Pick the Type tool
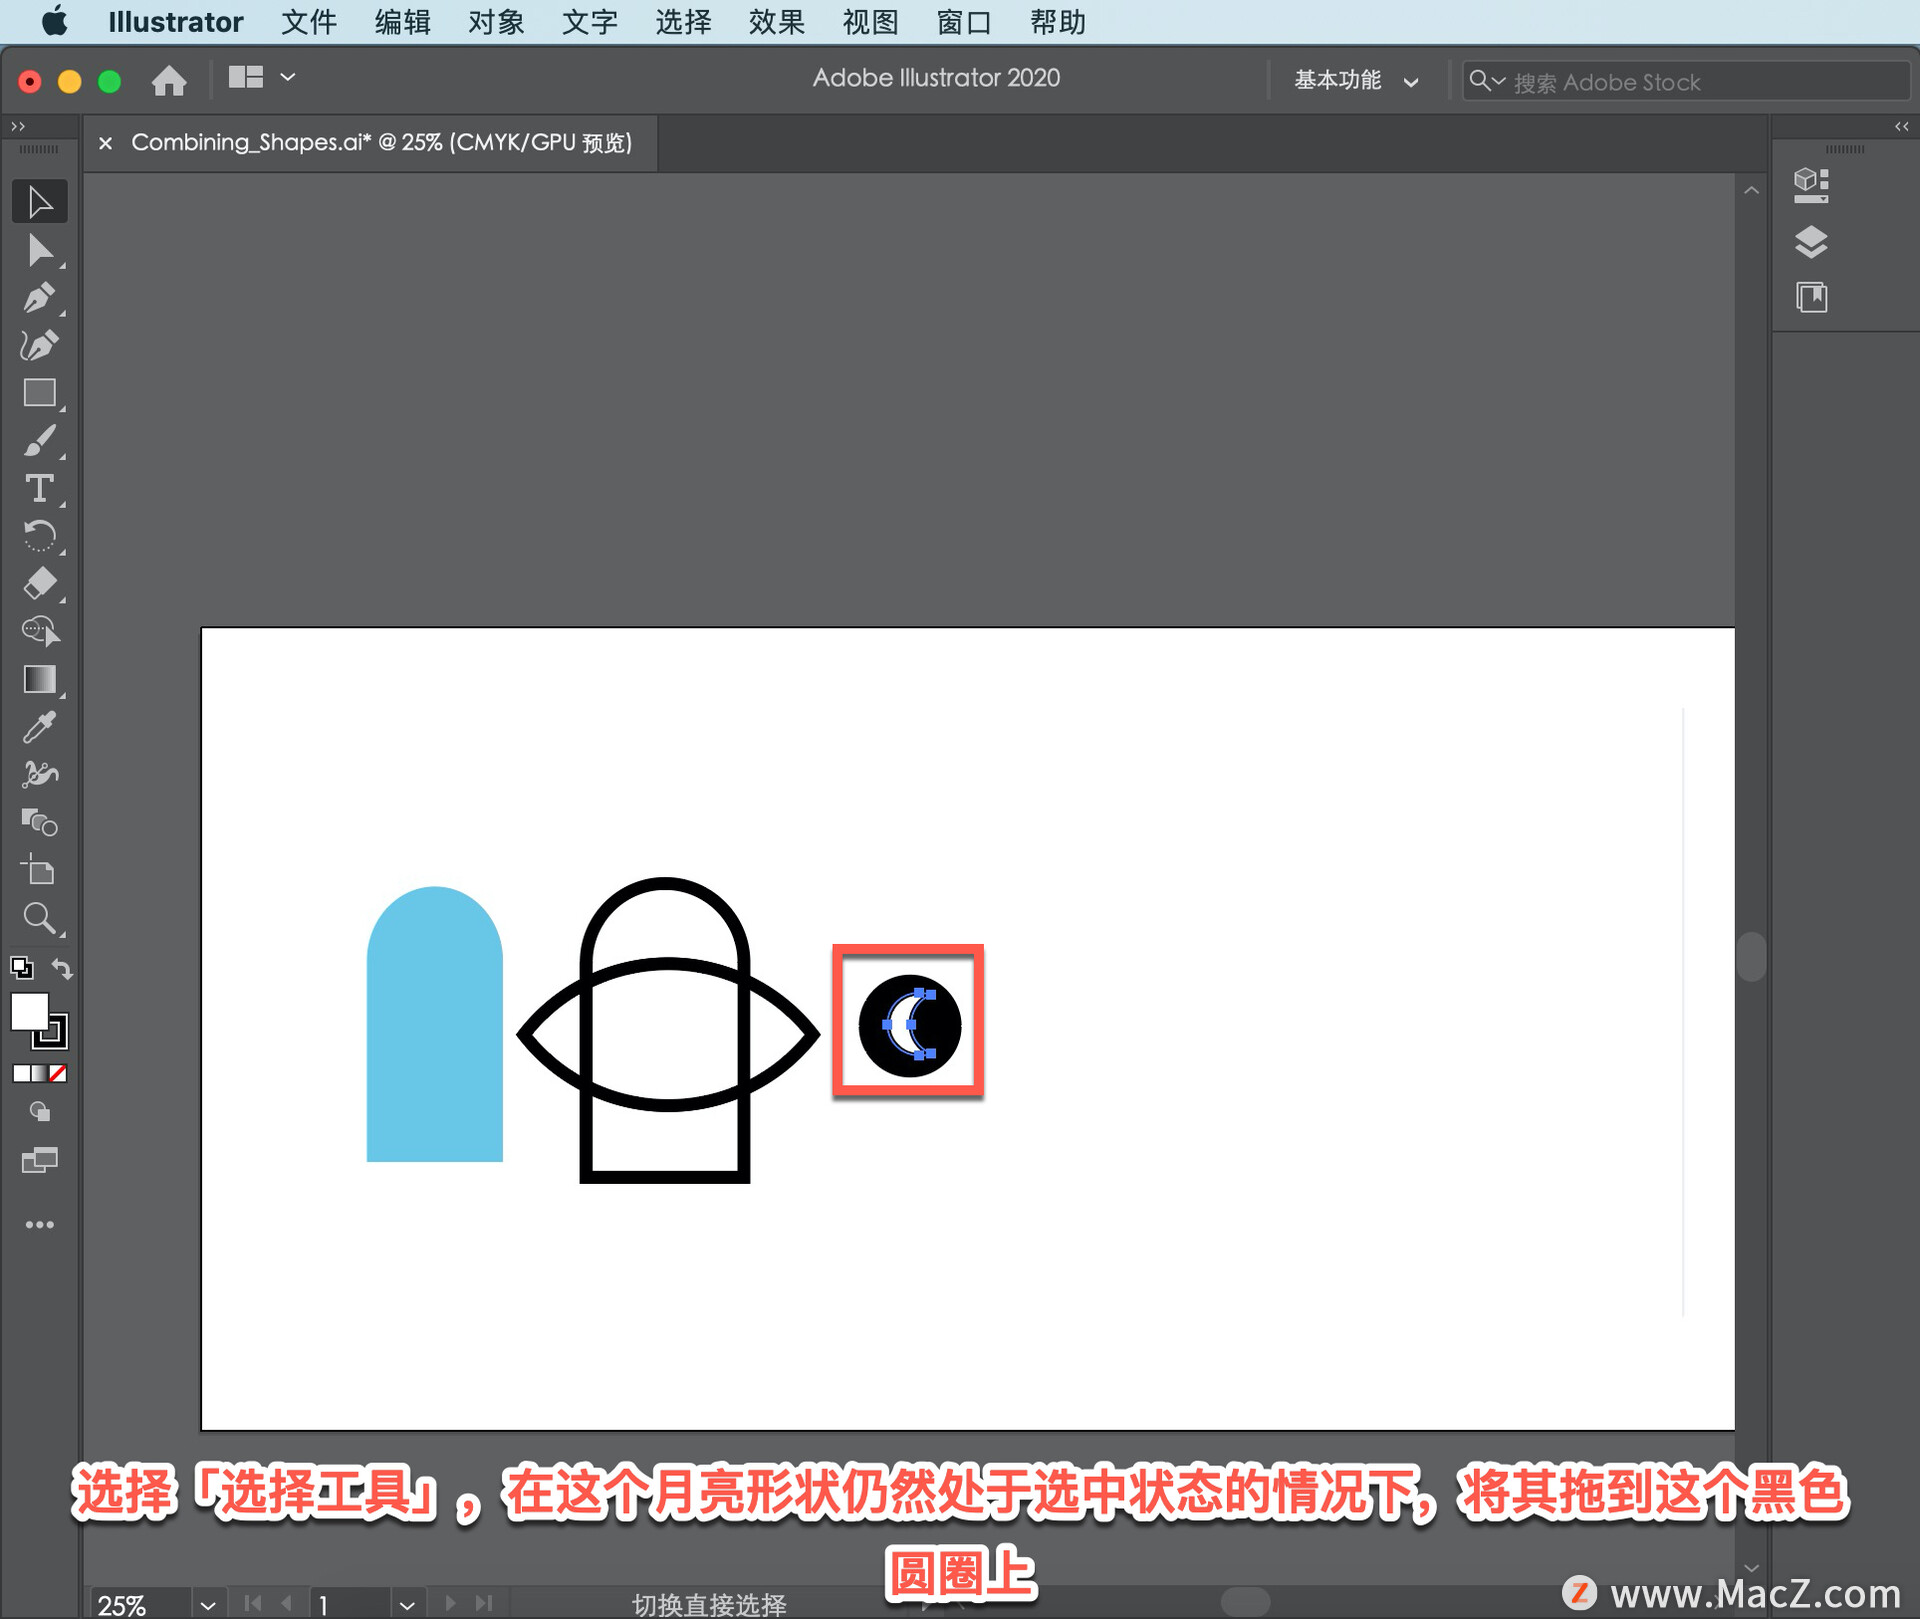 coord(39,489)
